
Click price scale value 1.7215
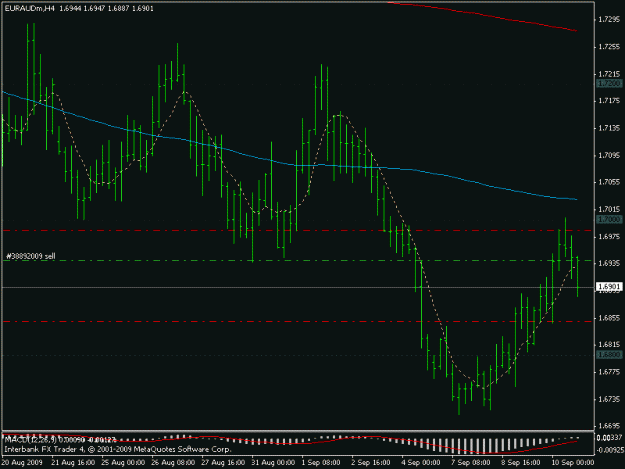[609, 74]
